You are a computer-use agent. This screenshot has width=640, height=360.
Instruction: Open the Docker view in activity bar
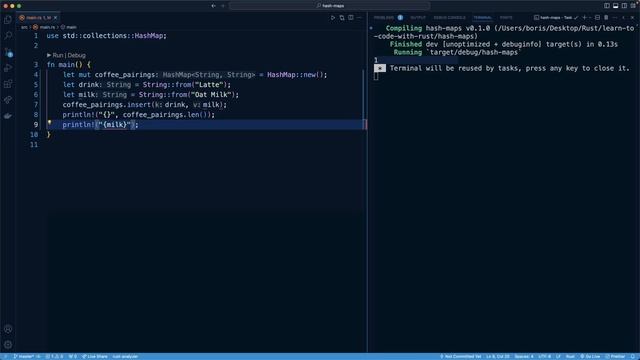[x=8, y=116]
